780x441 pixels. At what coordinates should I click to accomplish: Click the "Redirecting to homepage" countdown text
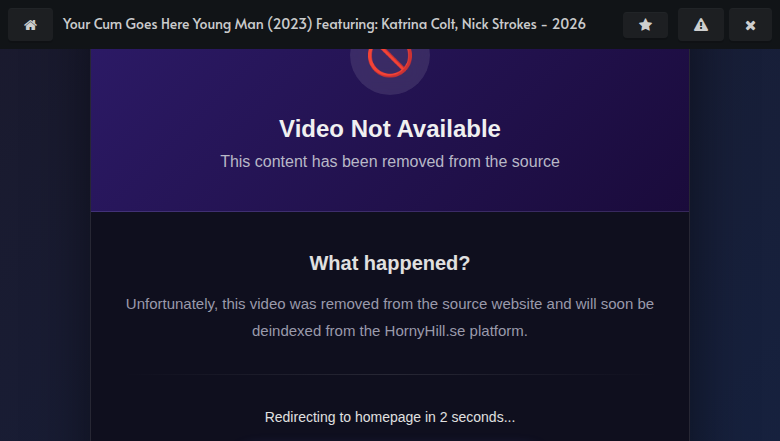[390, 417]
